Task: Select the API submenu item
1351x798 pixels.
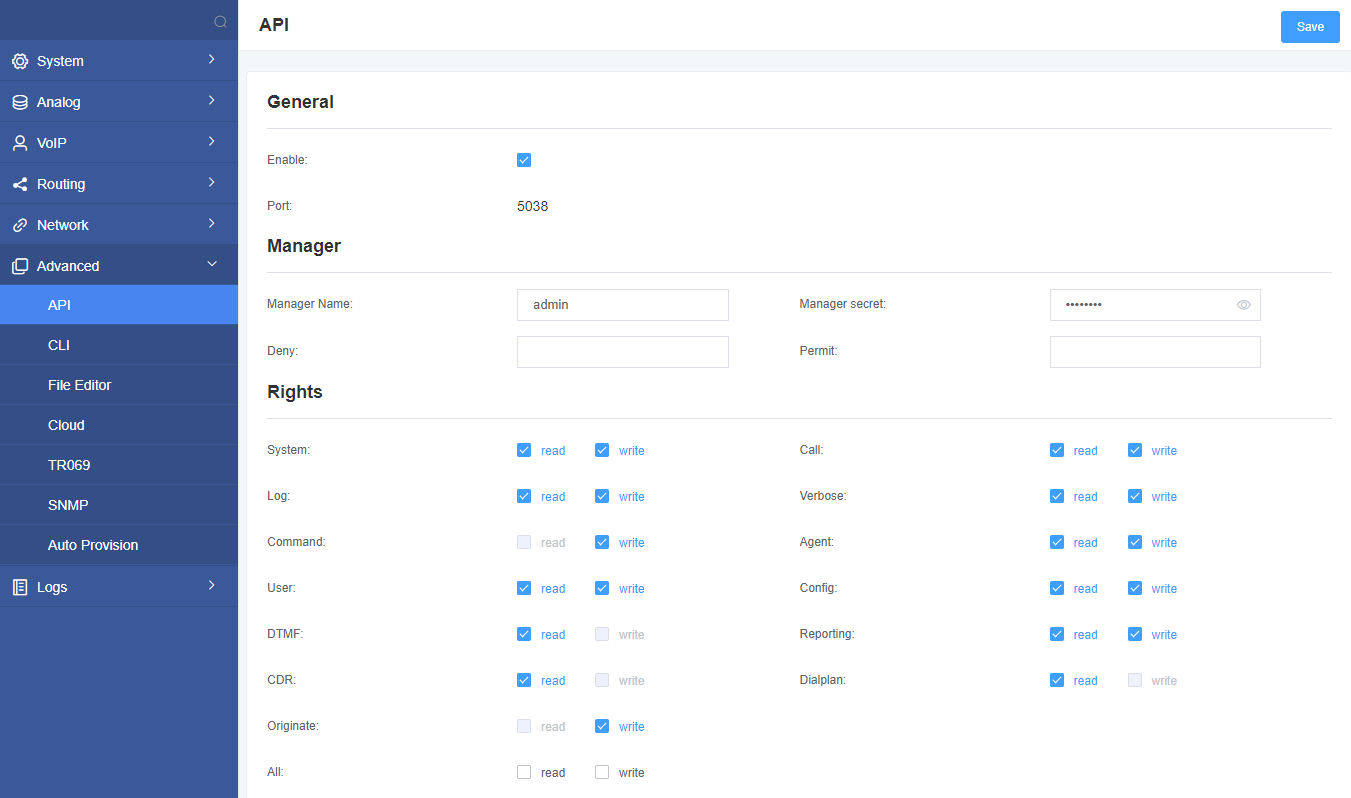Action: pyautogui.click(x=119, y=305)
